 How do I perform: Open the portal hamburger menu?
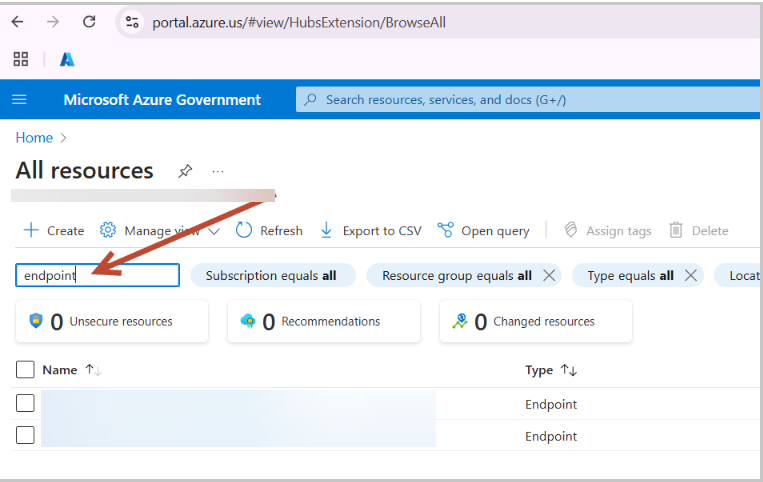[x=19, y=100]
